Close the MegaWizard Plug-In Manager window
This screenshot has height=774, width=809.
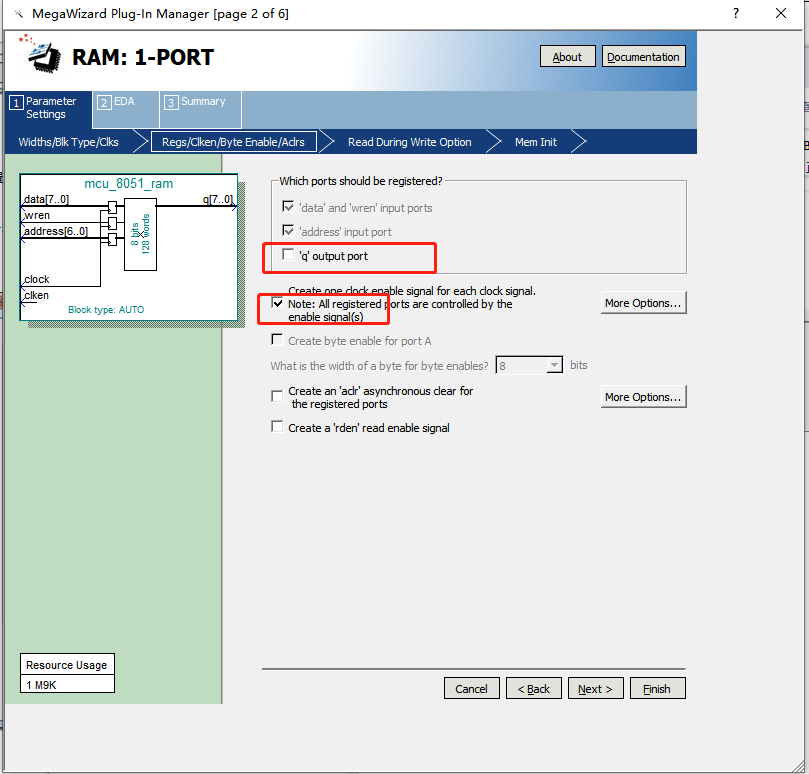point(781,13)
